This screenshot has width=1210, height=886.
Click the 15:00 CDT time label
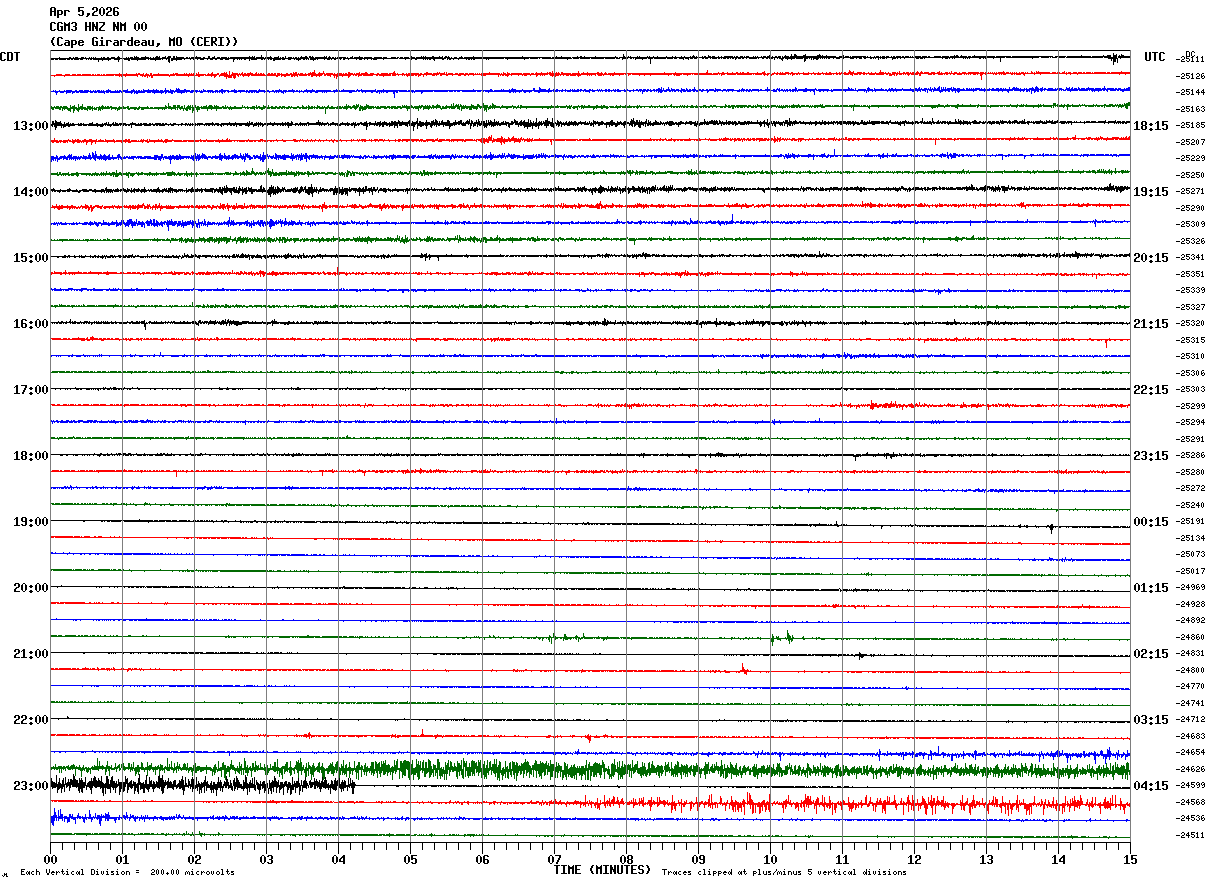(31, 258)
